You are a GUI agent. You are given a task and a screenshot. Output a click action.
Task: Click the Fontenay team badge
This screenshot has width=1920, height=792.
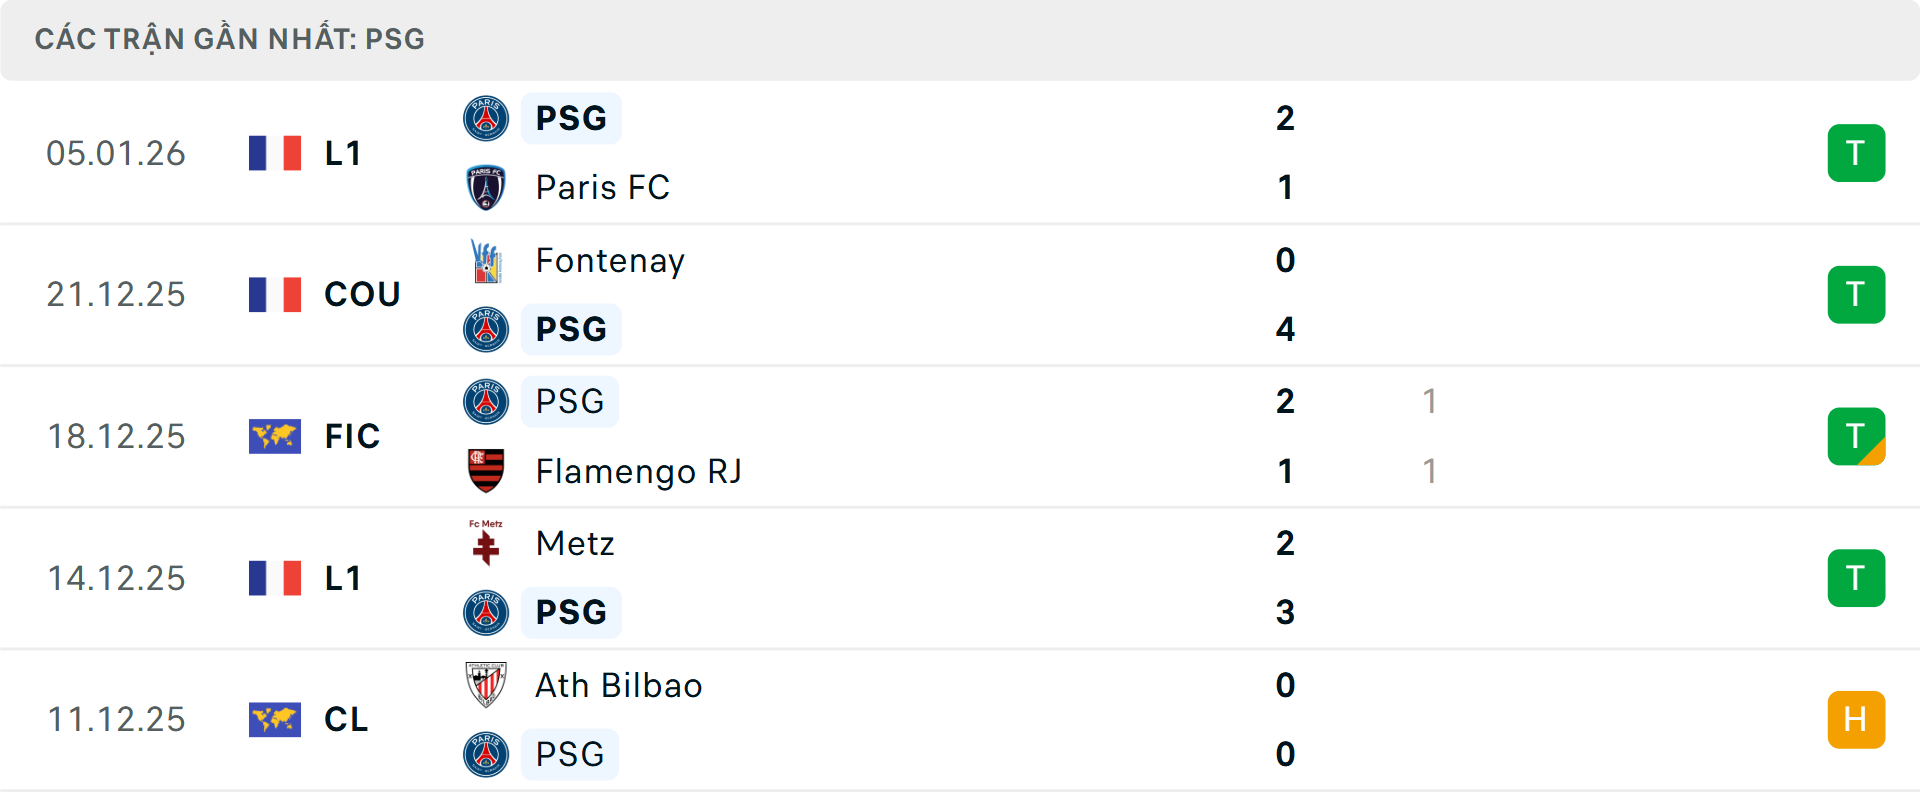point(486,259)
